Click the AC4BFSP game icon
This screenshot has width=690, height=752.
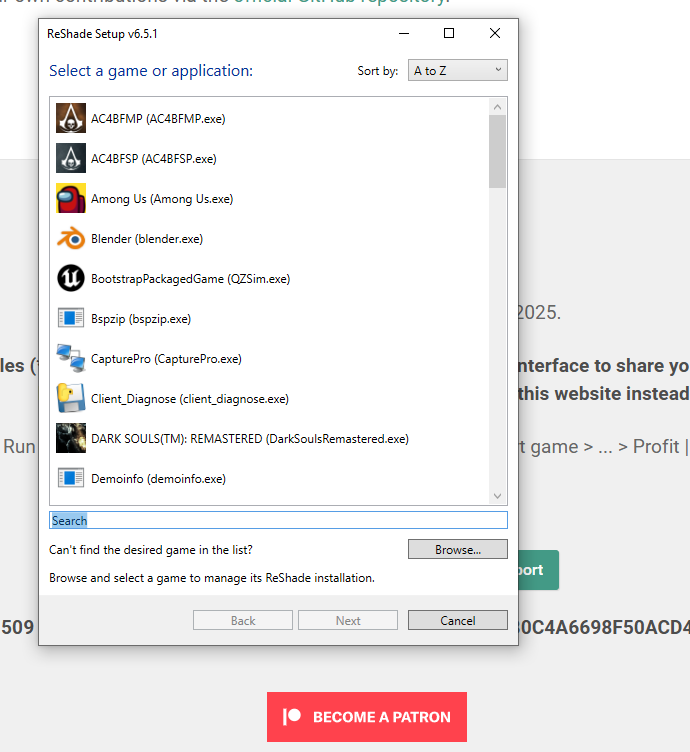tap(71, 158)
